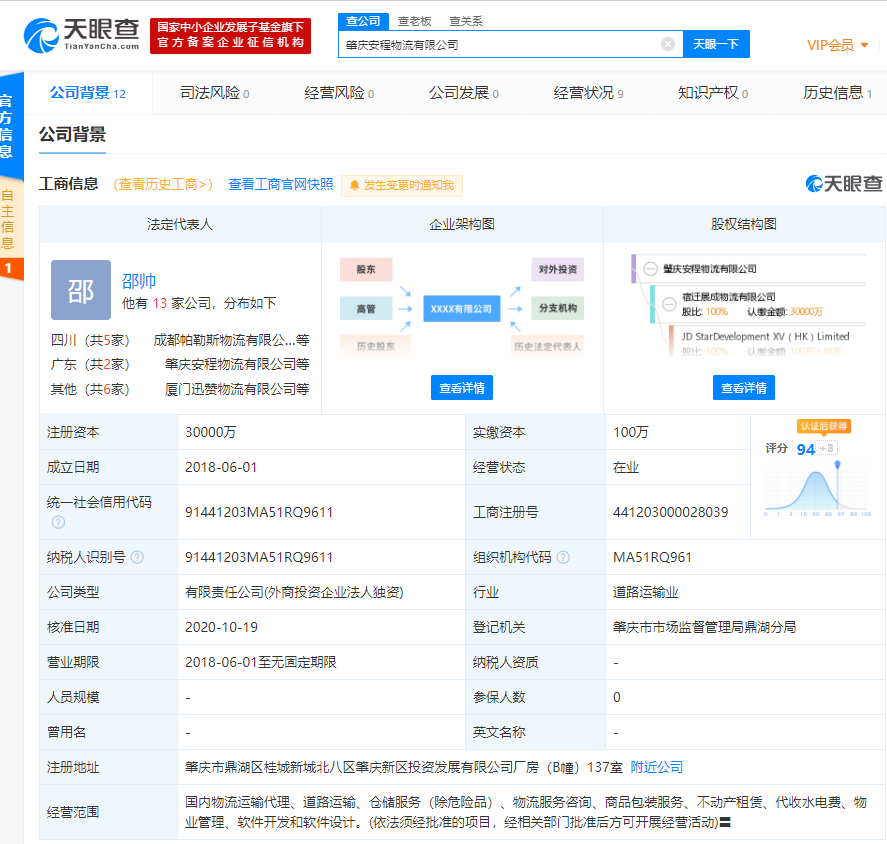The width and height of the screenshot is (887, 844).
Task: Click 宿迁晟成物流有限公司 shareholder name
Action: click(x=728, y=297)
